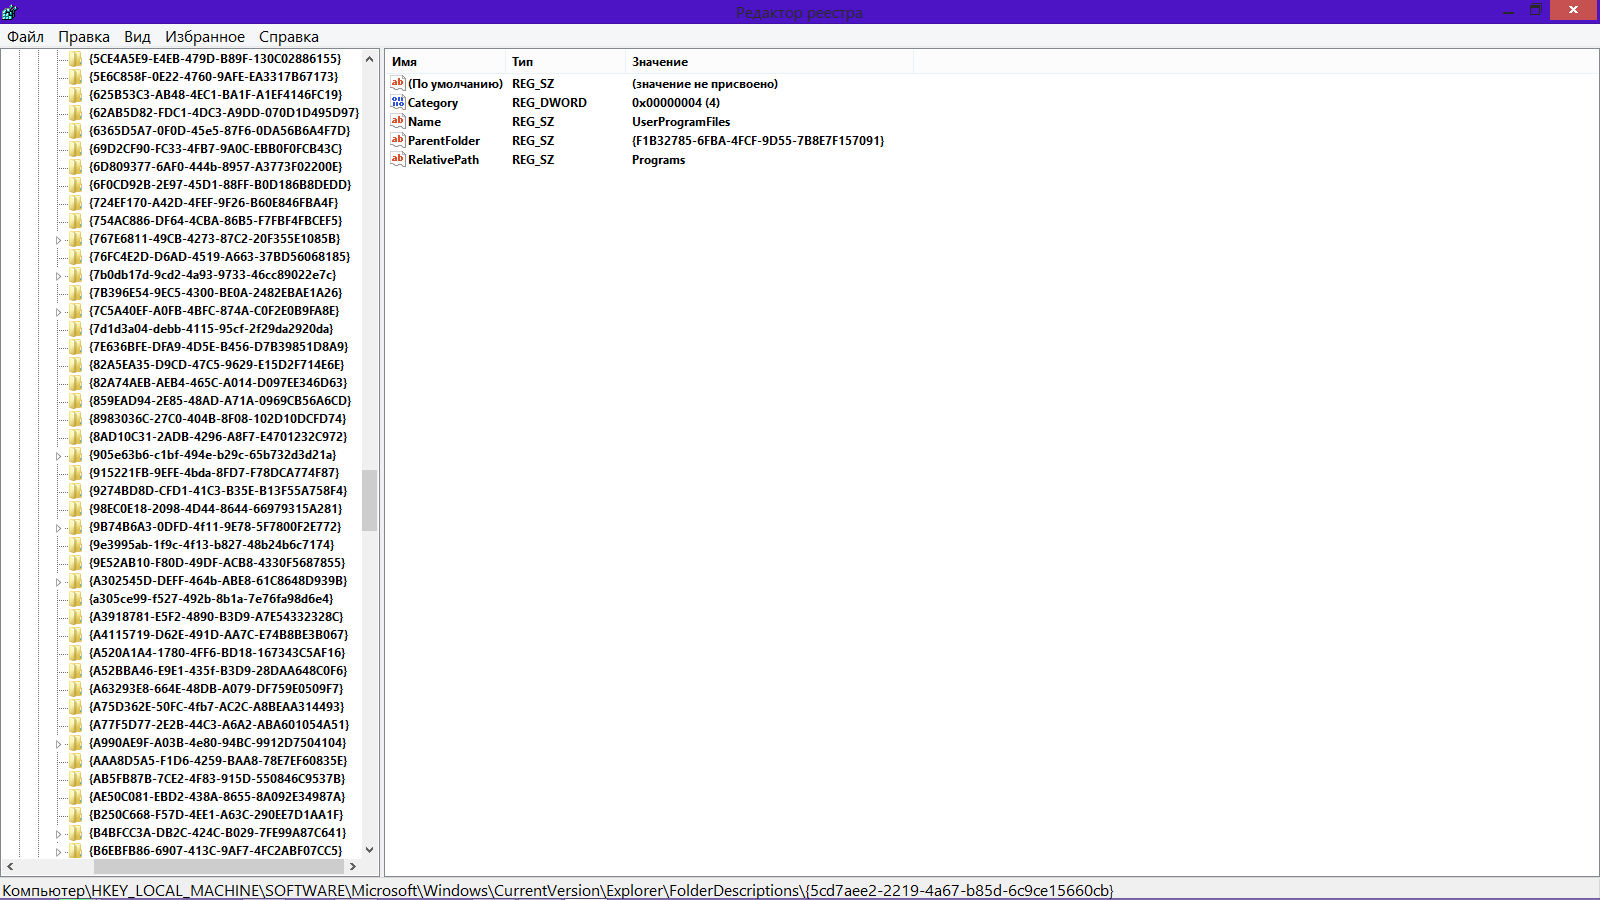1600x900 pixels.
Task: Sort values by the Имя column header
Action: (444, 62)
